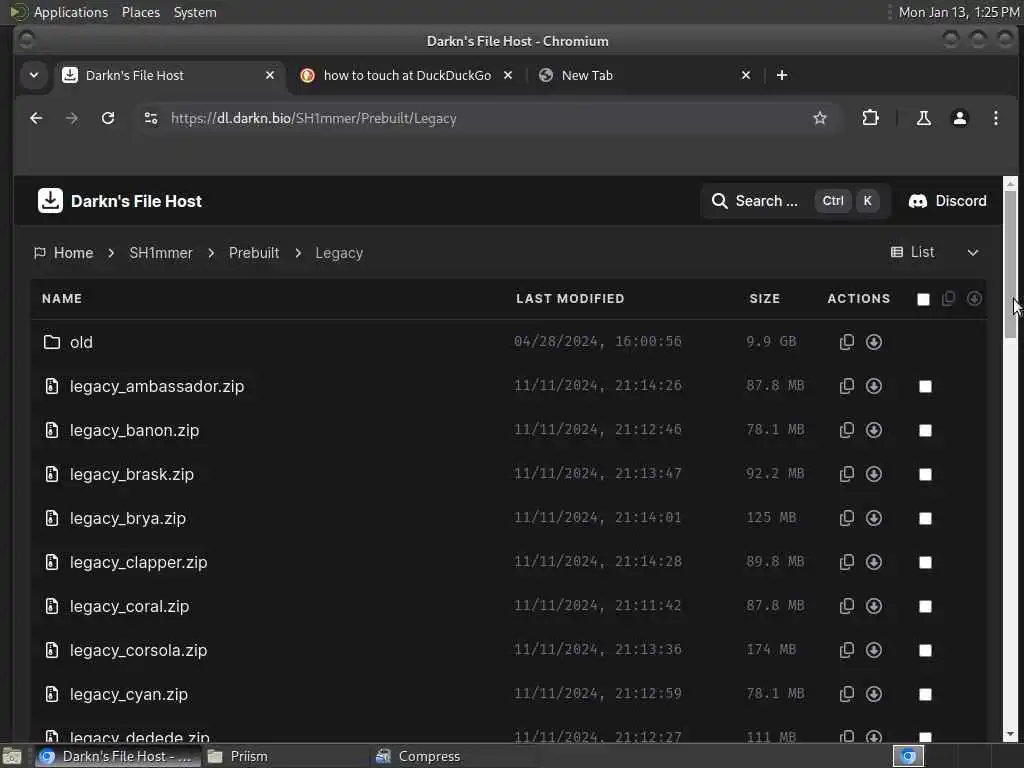
Task: Open the old folder
Action: pyautogui.click(x=81, y=342)
